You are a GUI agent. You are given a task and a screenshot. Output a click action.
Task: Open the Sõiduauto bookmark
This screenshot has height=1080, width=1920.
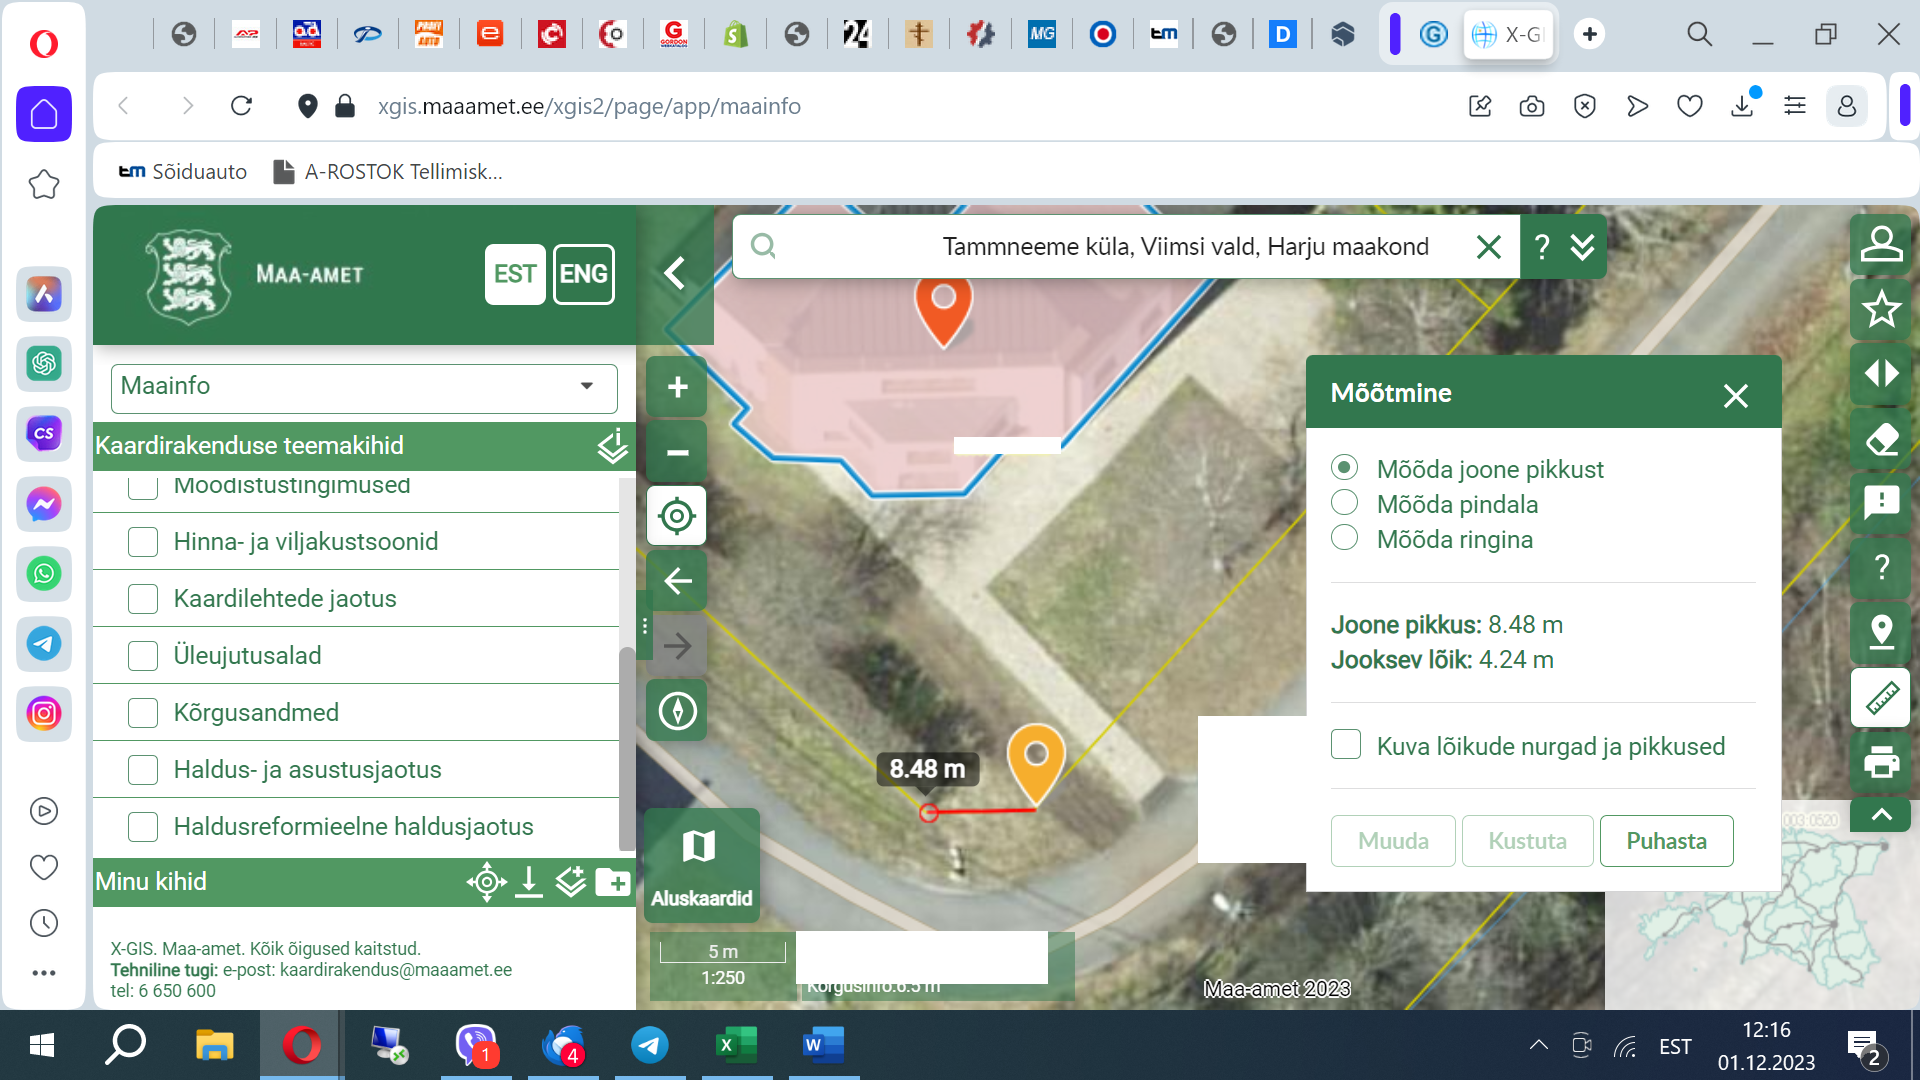[x=183, y=172]
